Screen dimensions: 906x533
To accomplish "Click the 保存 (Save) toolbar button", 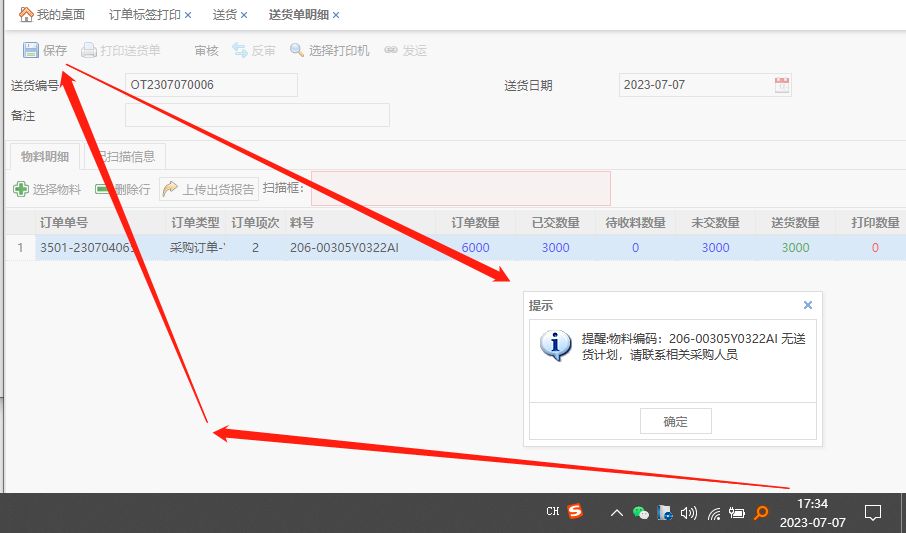I will pyautogui.click(x=45, y=50).
